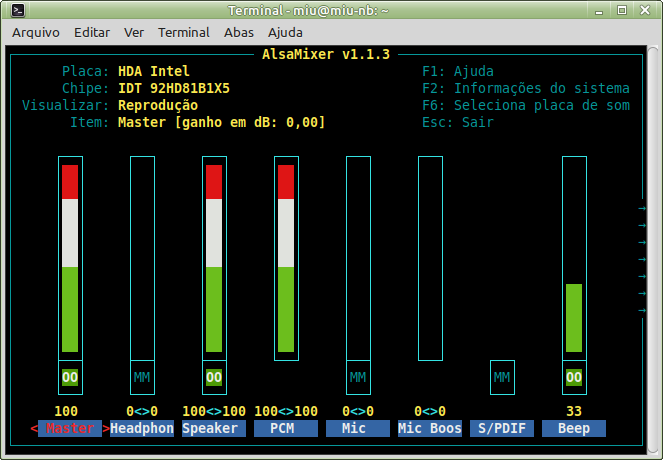Click the Mic Boost volume bar
This screenshot has height=460, width=663.
pos(430,258)
